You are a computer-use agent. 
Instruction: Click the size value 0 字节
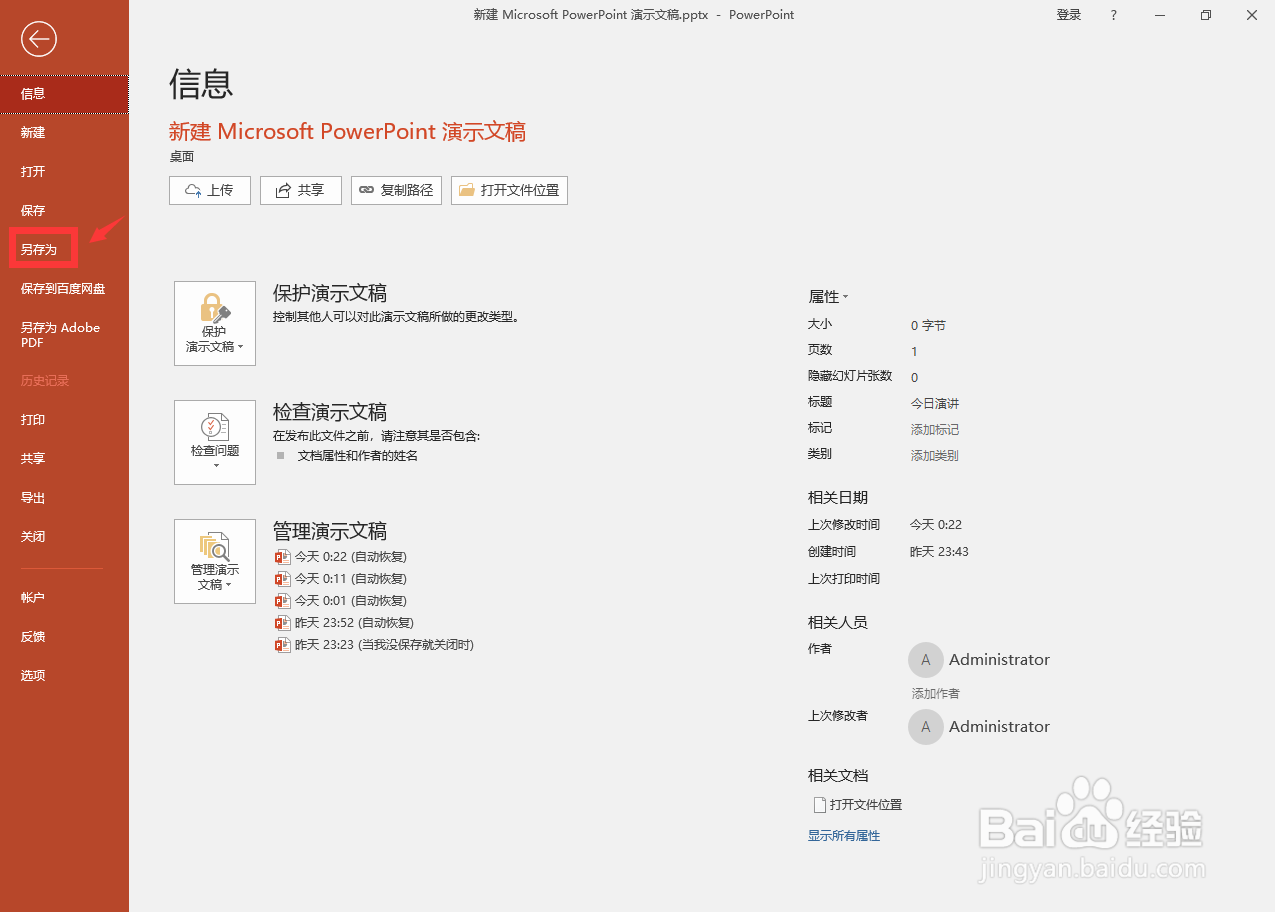(x=928, y=326)
